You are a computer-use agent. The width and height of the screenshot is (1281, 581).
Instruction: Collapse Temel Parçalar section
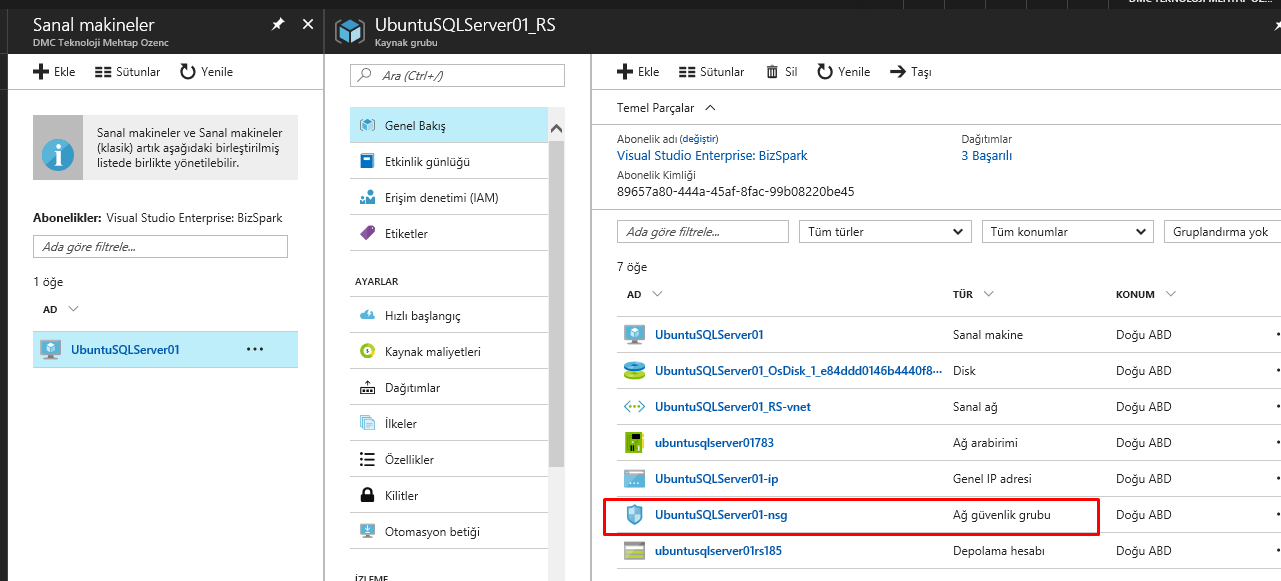pos(667,108)
